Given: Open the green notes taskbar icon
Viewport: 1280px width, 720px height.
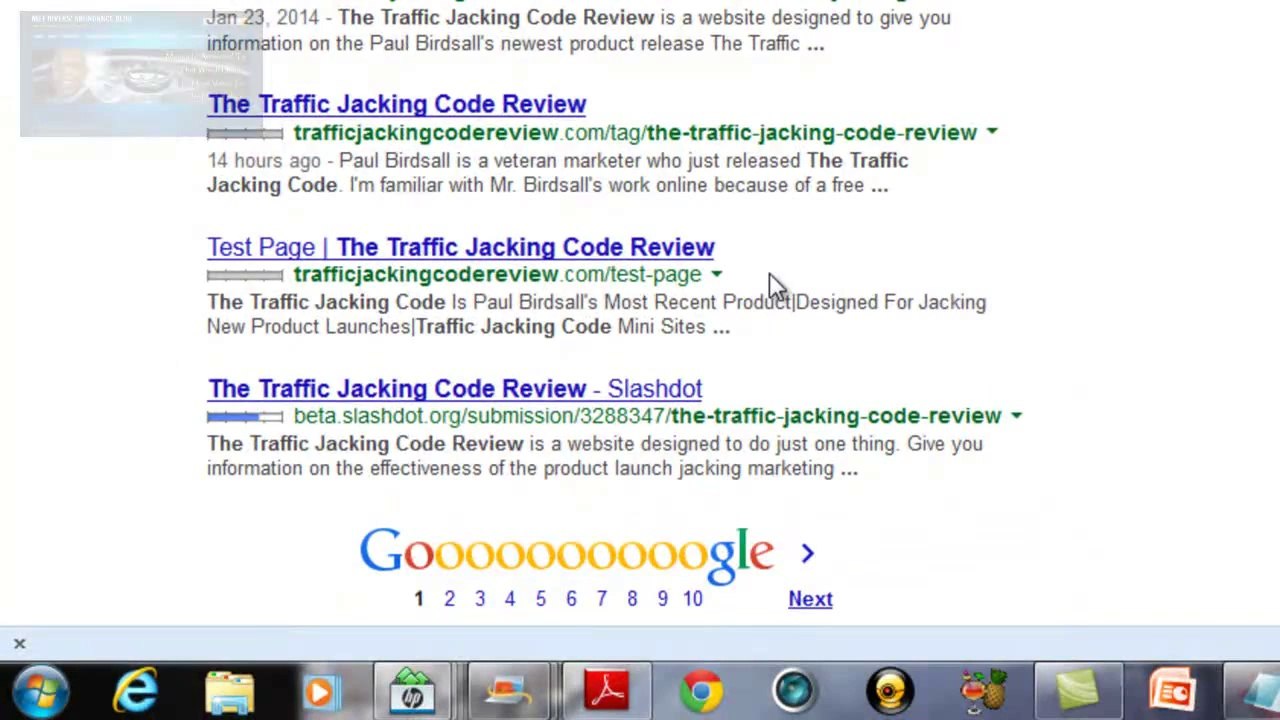Looking at the screenshot, I should [x=1077, y=692].
